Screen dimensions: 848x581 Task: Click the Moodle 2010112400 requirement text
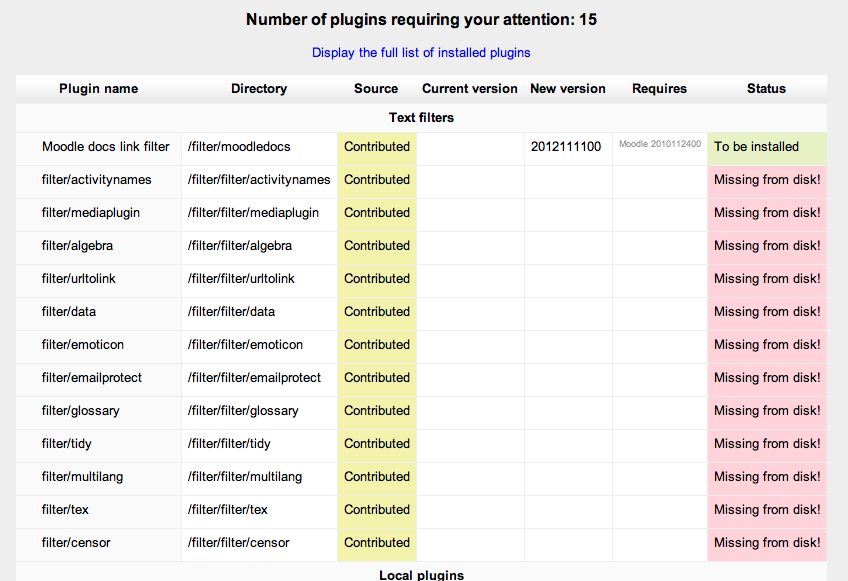(660, 144)
